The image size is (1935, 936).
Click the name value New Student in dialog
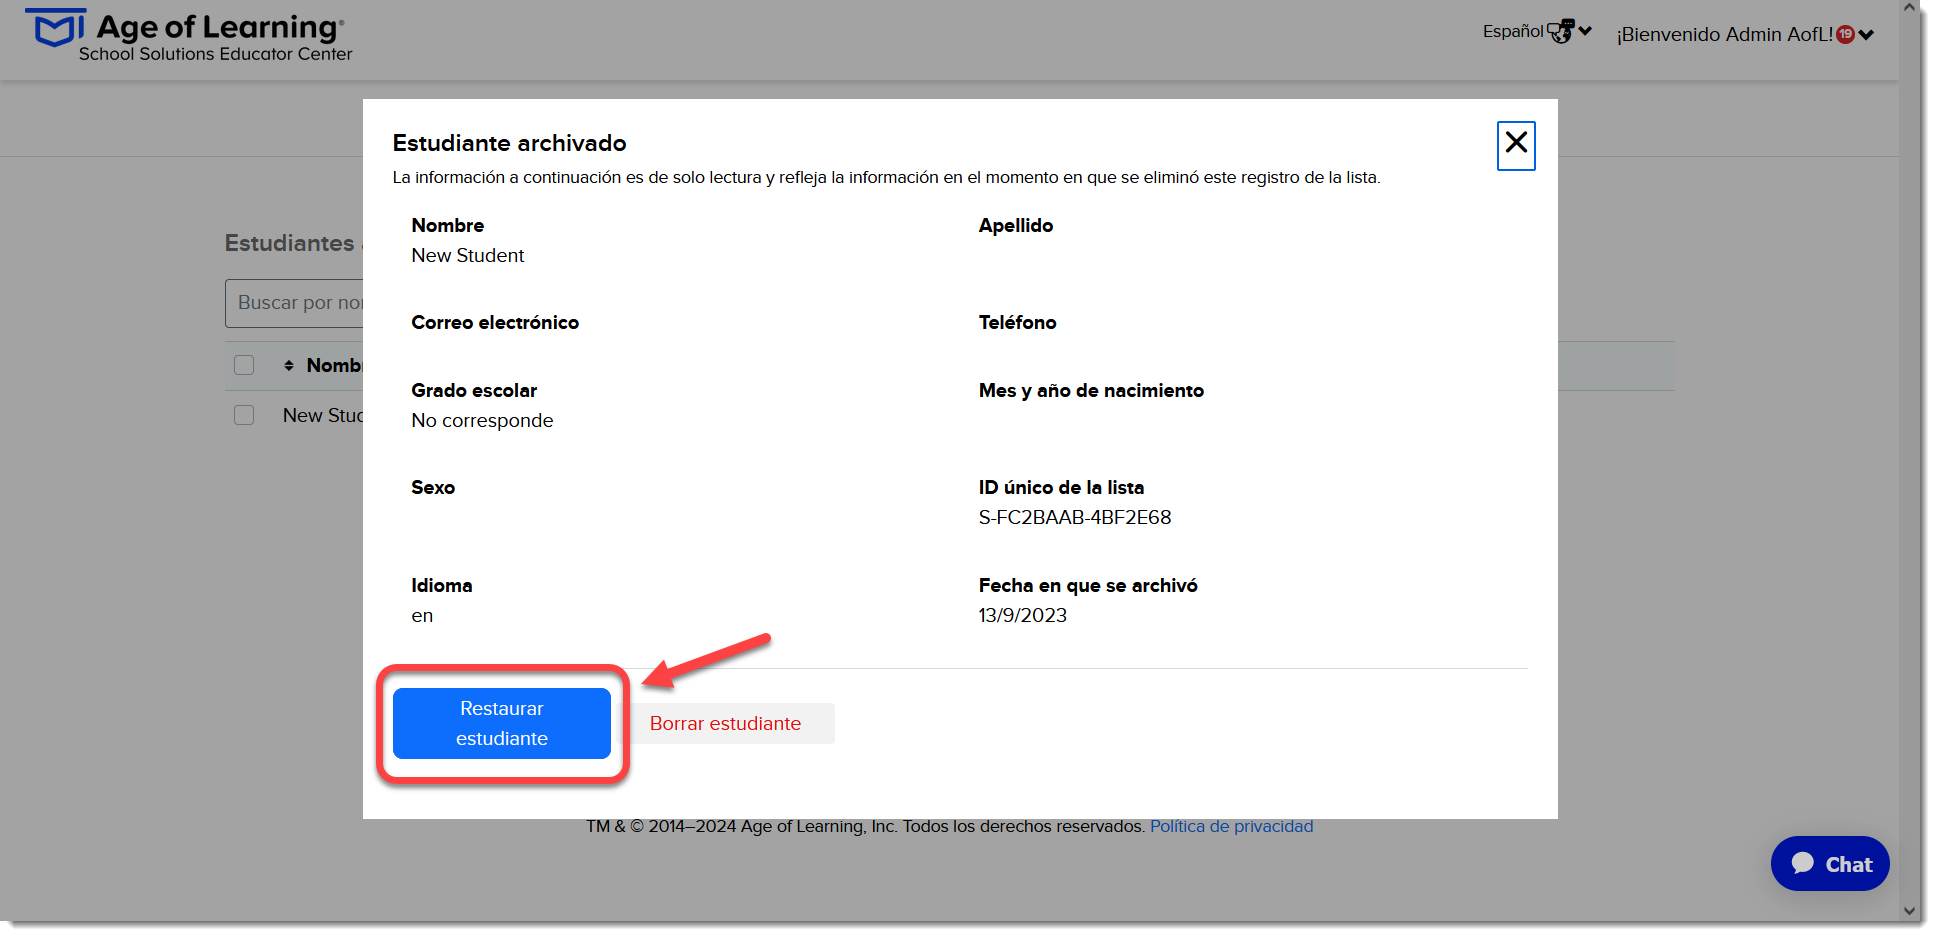coord(468,255)
